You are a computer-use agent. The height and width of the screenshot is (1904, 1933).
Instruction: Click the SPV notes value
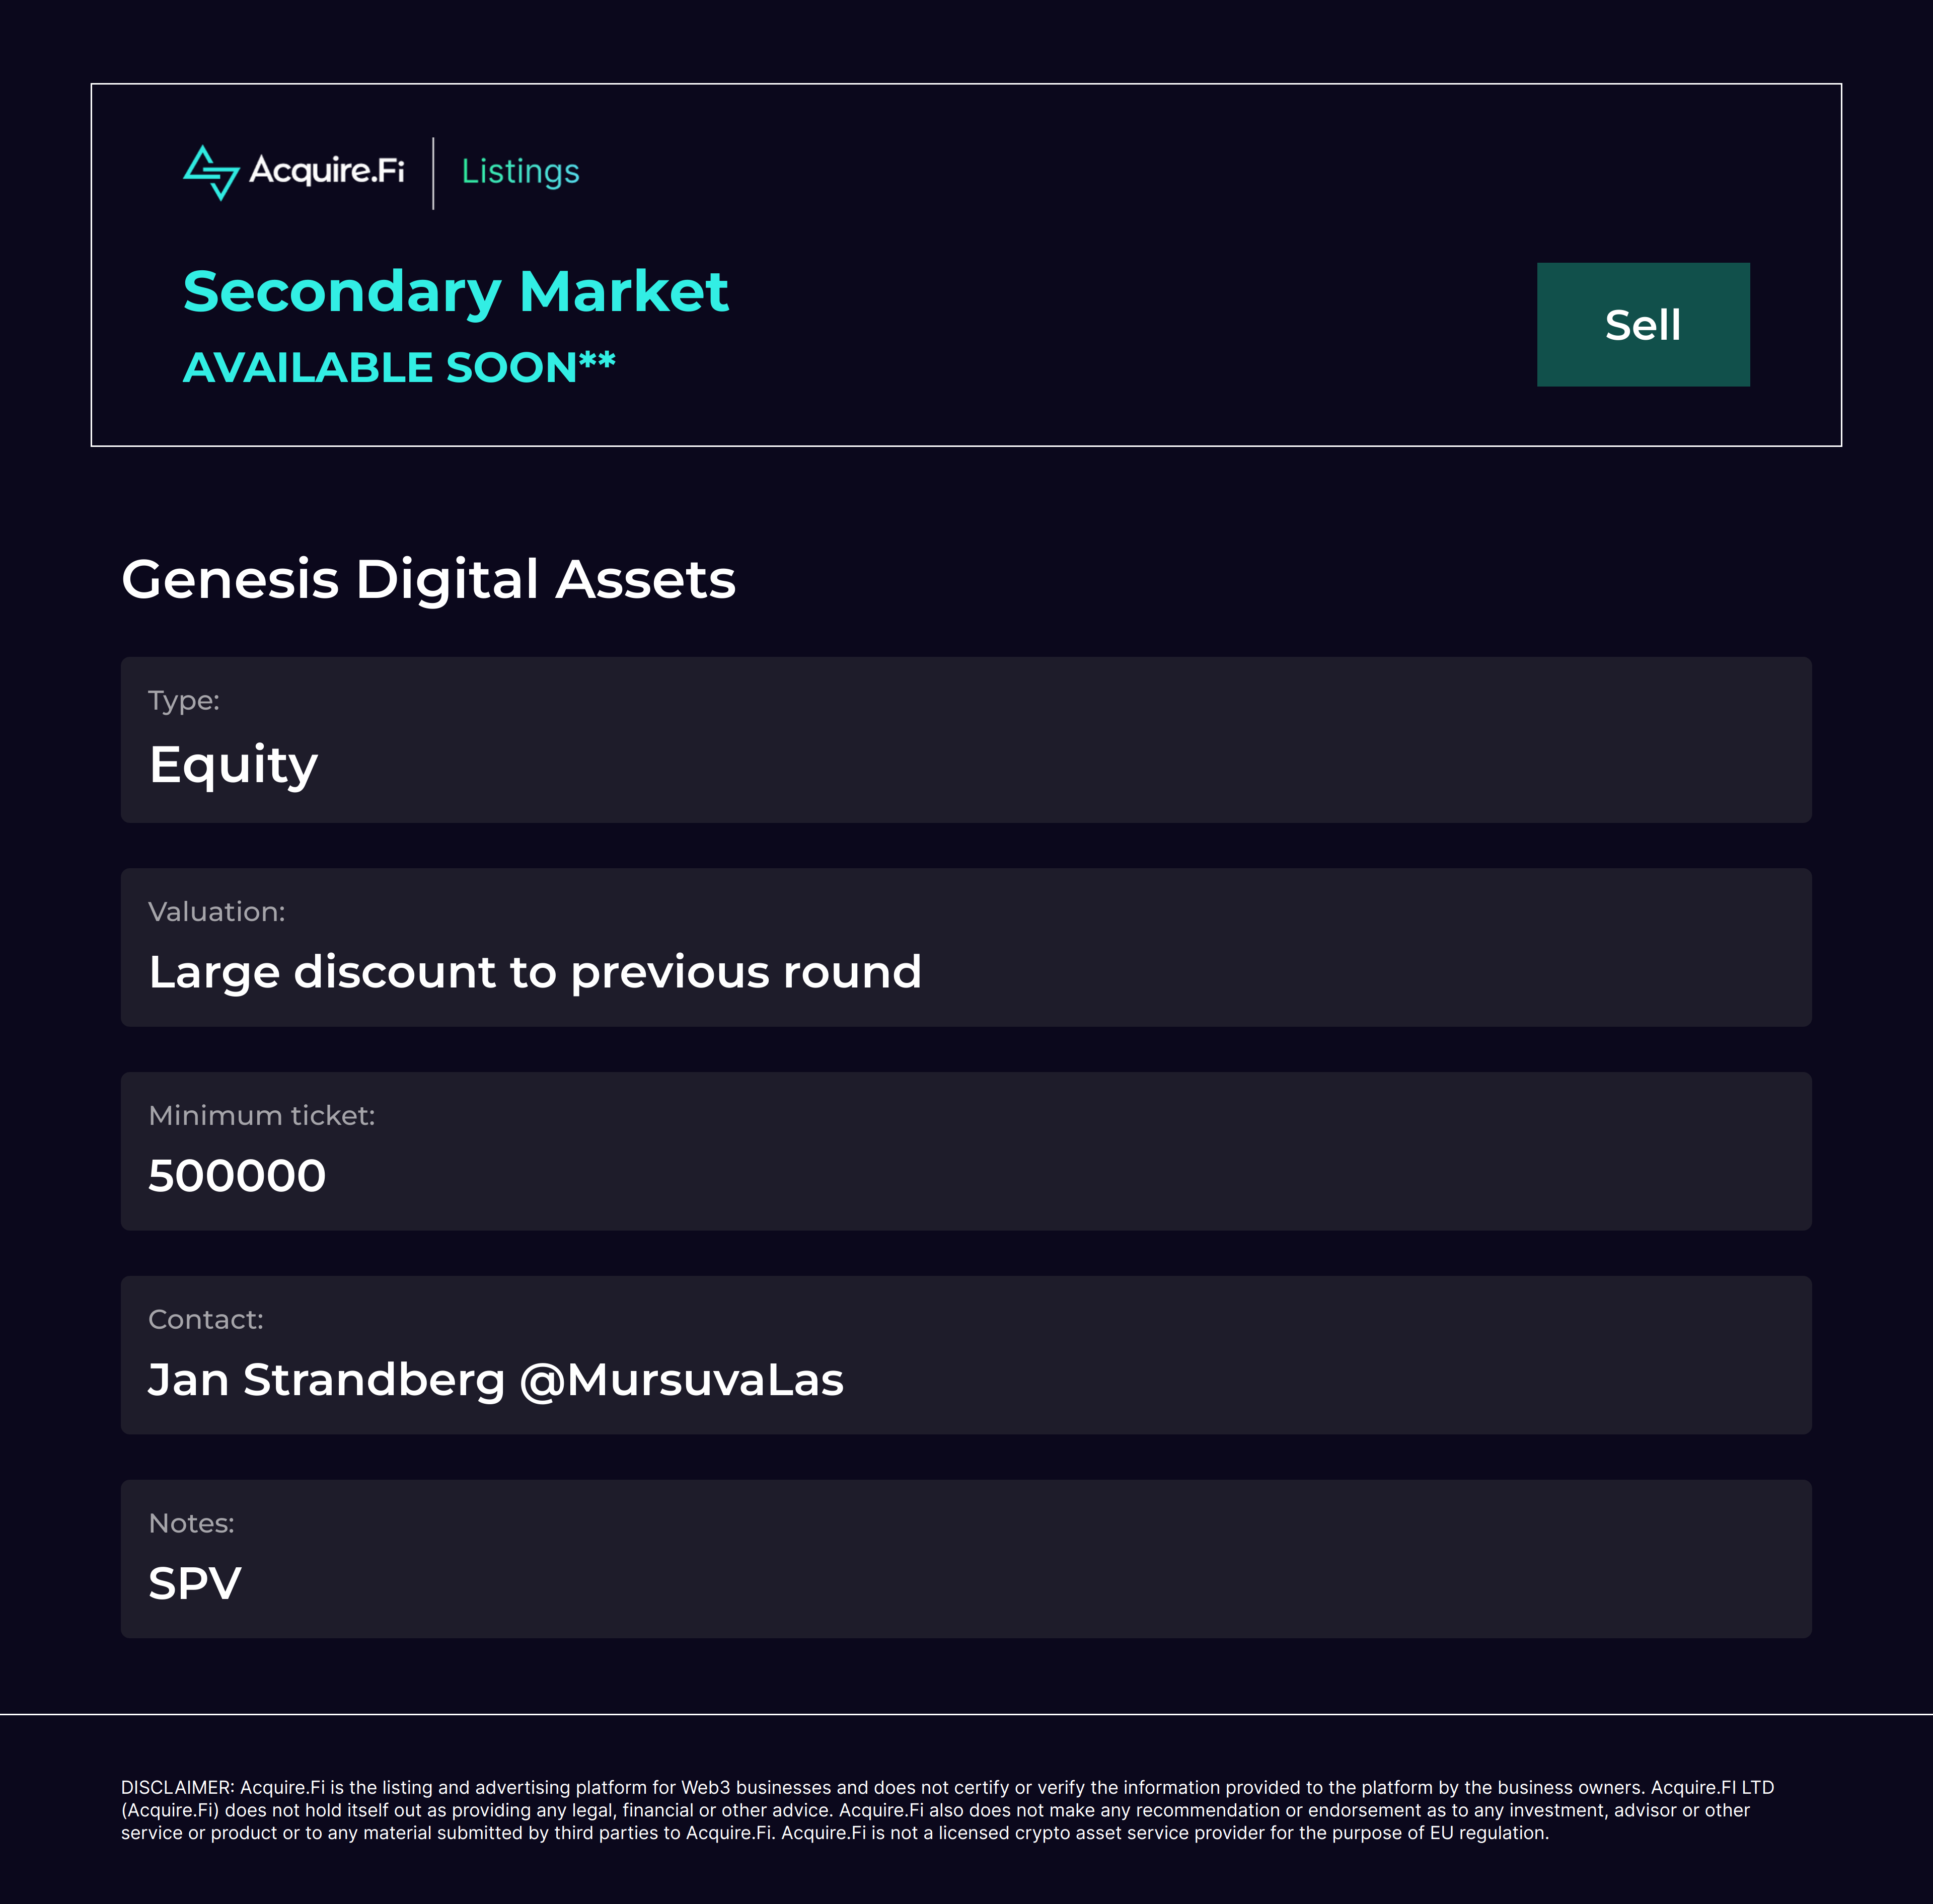coord(195,1584)
